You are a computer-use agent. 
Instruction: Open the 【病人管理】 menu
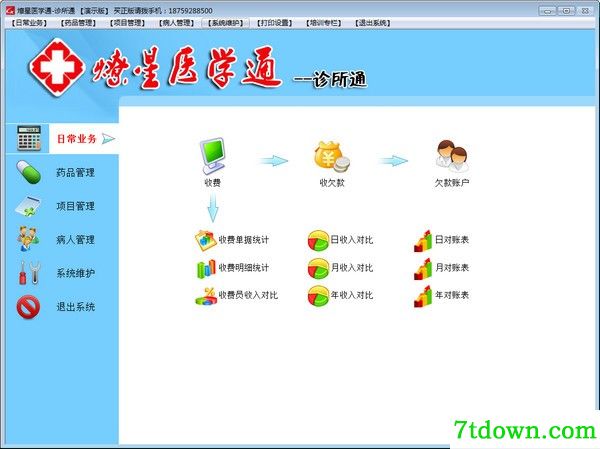click(176, 23)
